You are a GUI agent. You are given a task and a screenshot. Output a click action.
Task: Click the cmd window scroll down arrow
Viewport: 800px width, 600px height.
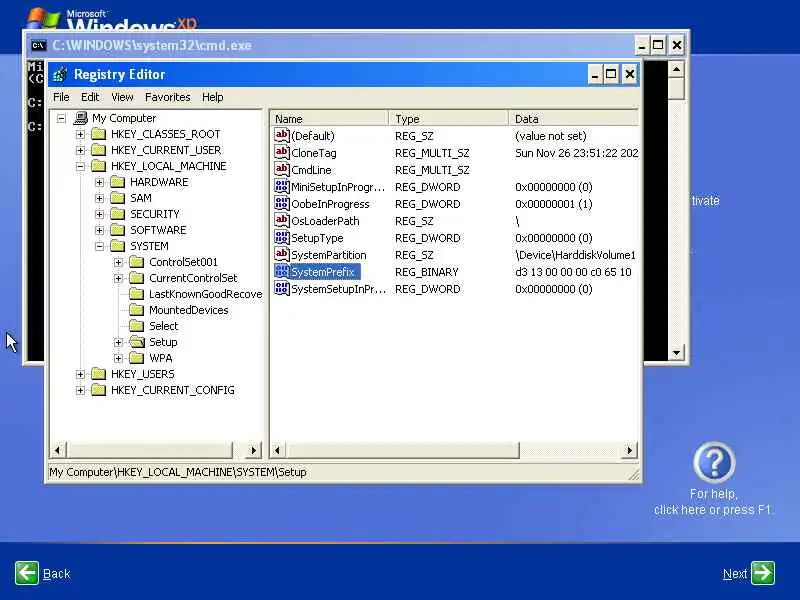[x=676, y=353]
